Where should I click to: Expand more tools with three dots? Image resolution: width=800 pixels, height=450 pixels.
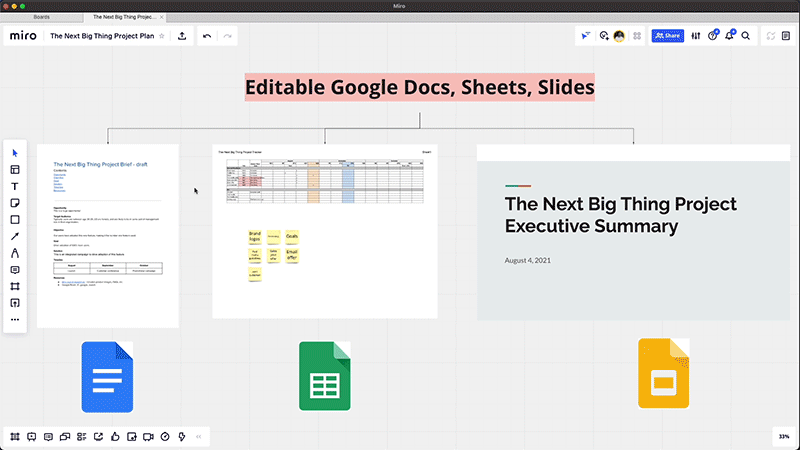point(15,320)
